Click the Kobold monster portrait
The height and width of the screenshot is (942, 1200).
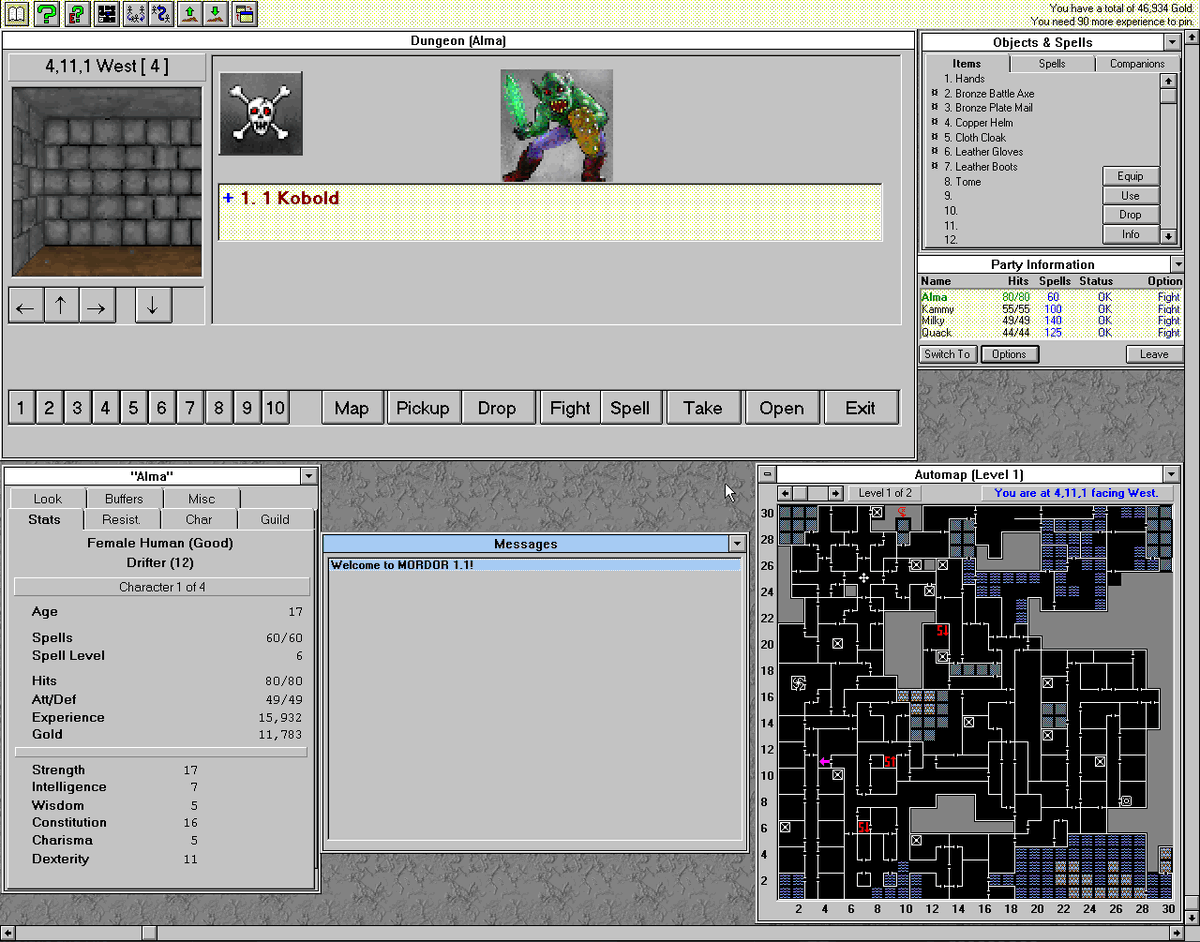click(557, 125)
